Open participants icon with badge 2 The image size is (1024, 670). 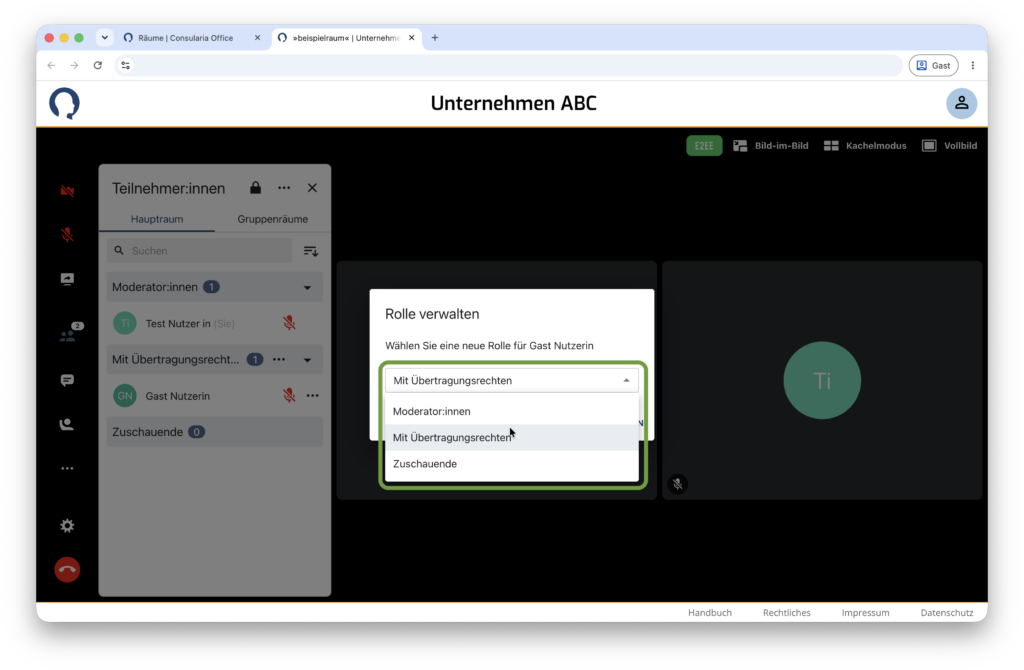[70, 333]
